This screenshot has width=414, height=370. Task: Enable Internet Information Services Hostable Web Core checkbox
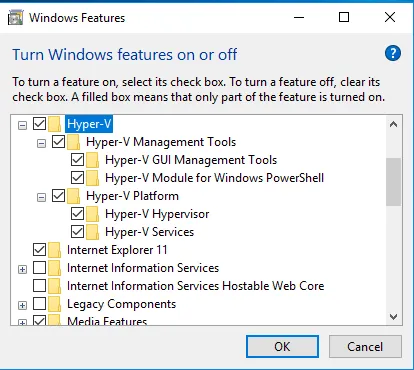point(39,286)
